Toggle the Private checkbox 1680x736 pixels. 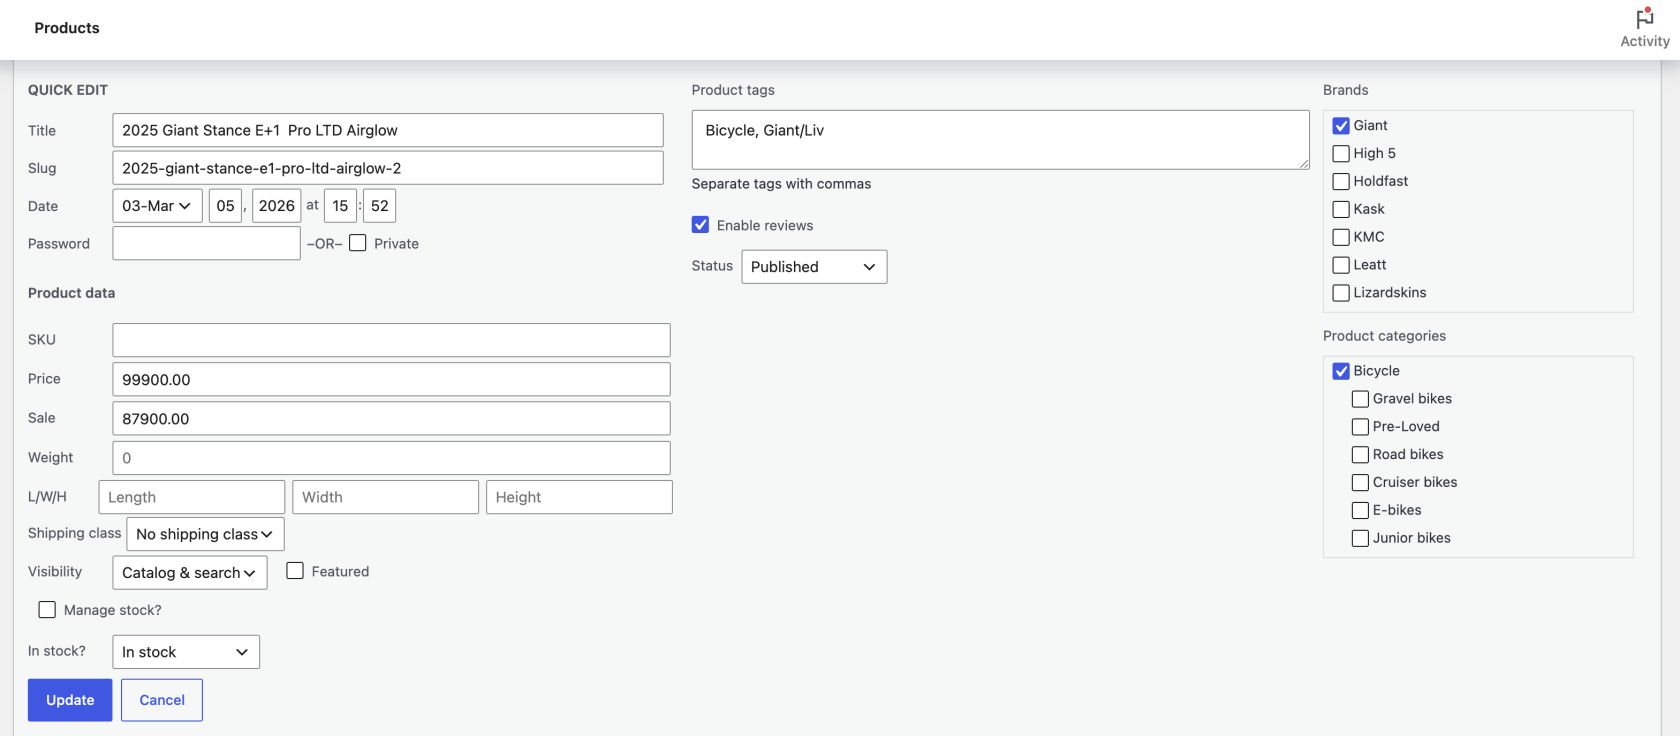coord(358,243)
